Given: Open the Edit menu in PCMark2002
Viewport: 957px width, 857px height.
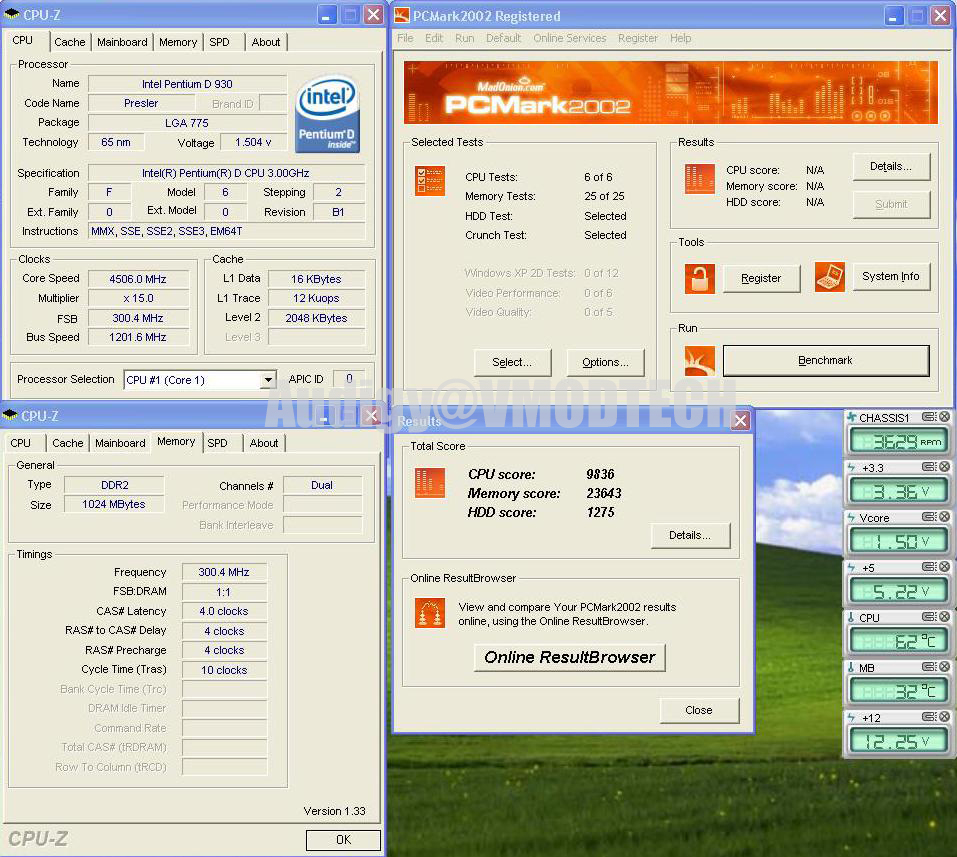Looking at the screenshot, I should [x=434, y=38].
